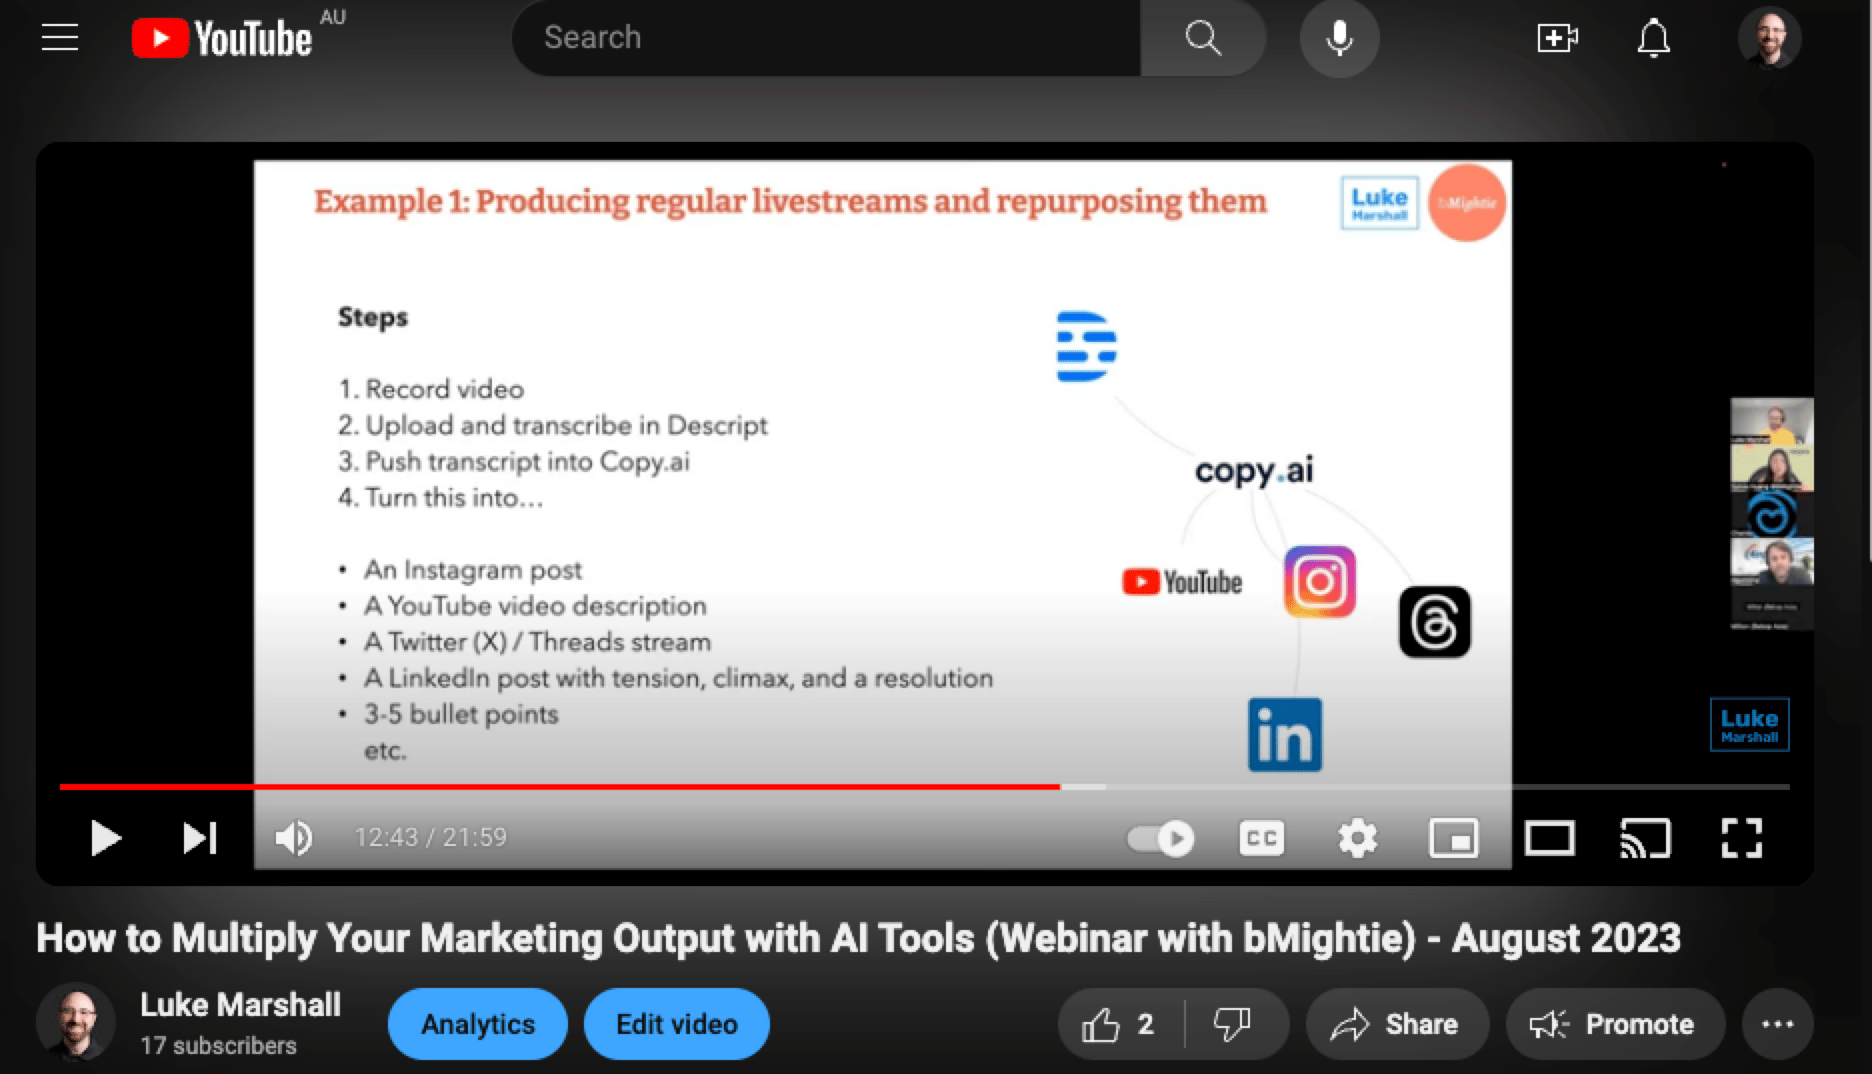Click the YouTube logo home link
The image size is (1872, 1074).
(222, 39)
